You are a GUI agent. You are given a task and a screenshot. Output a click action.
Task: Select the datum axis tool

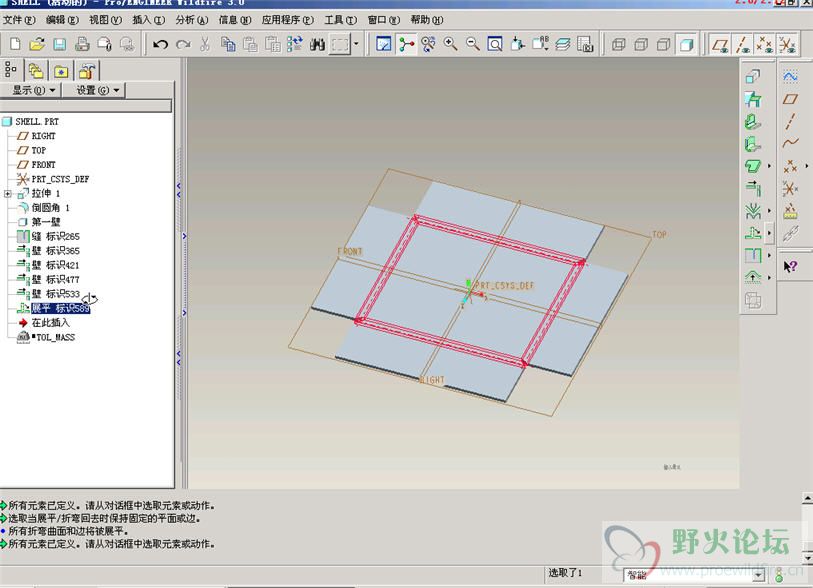click(790, 122)
